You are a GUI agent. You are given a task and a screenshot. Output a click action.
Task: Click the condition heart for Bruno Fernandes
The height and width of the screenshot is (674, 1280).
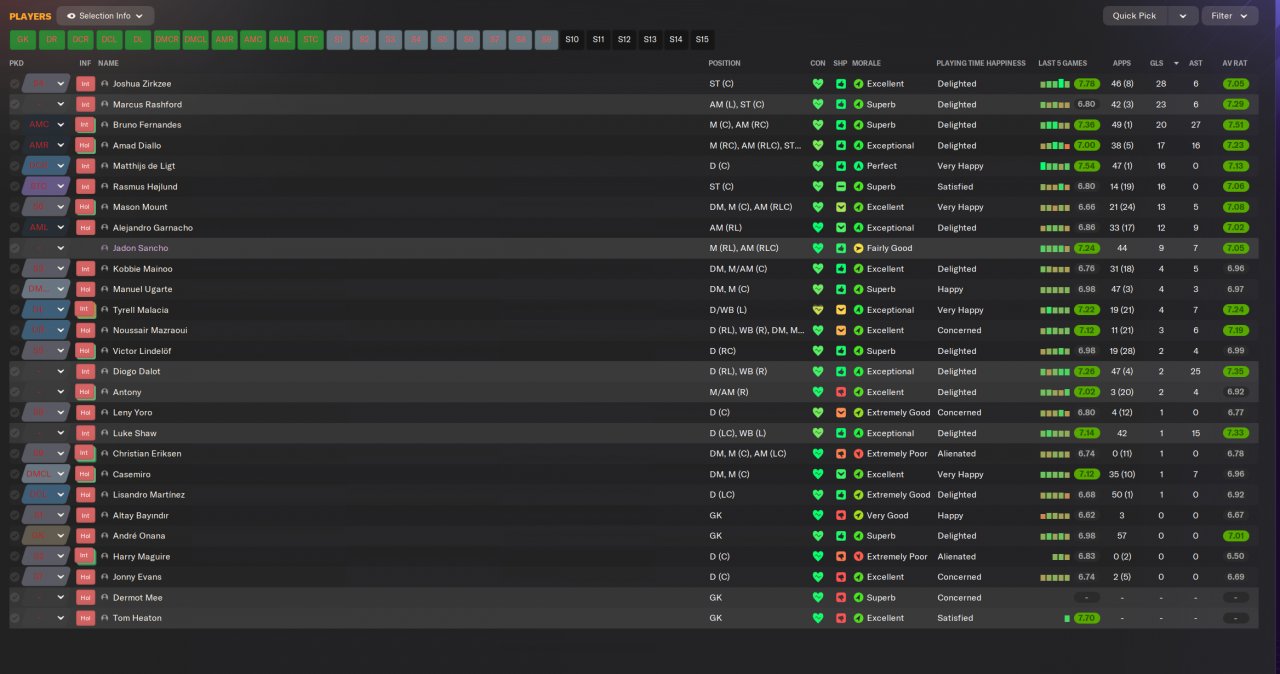[x=818, y=125]
